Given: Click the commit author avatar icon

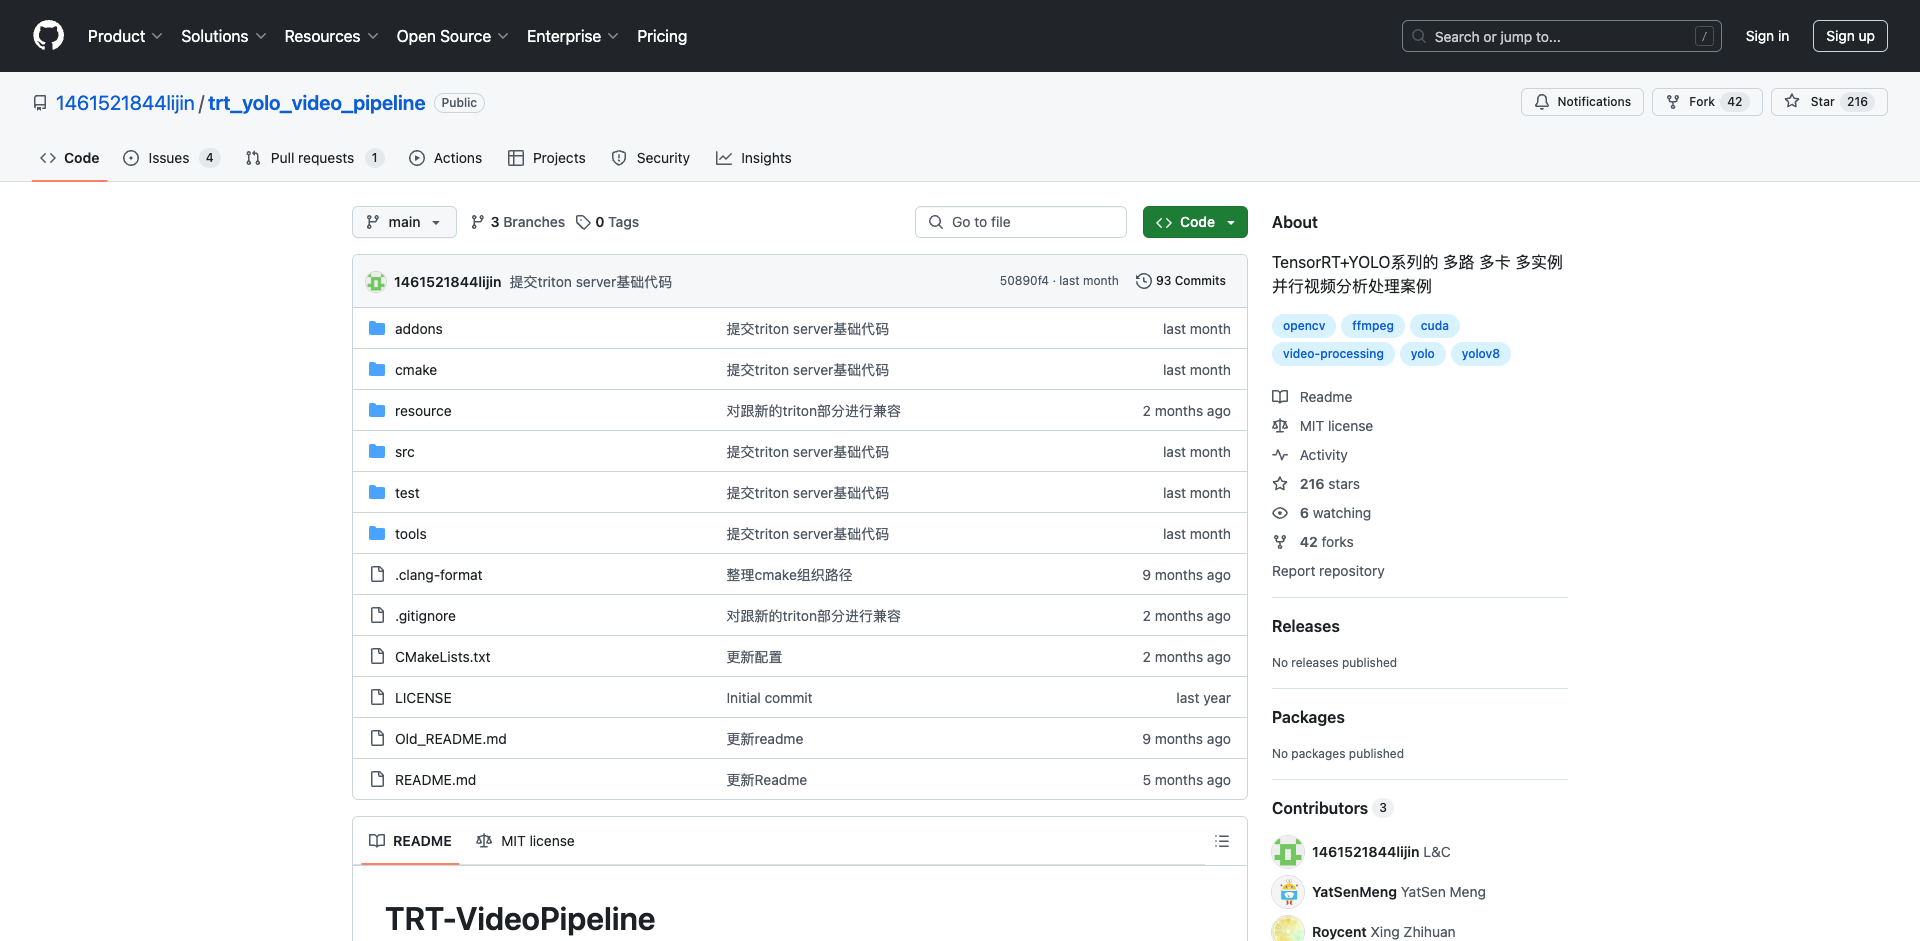Looking at the screenshot, I should (x=376, y=282).
